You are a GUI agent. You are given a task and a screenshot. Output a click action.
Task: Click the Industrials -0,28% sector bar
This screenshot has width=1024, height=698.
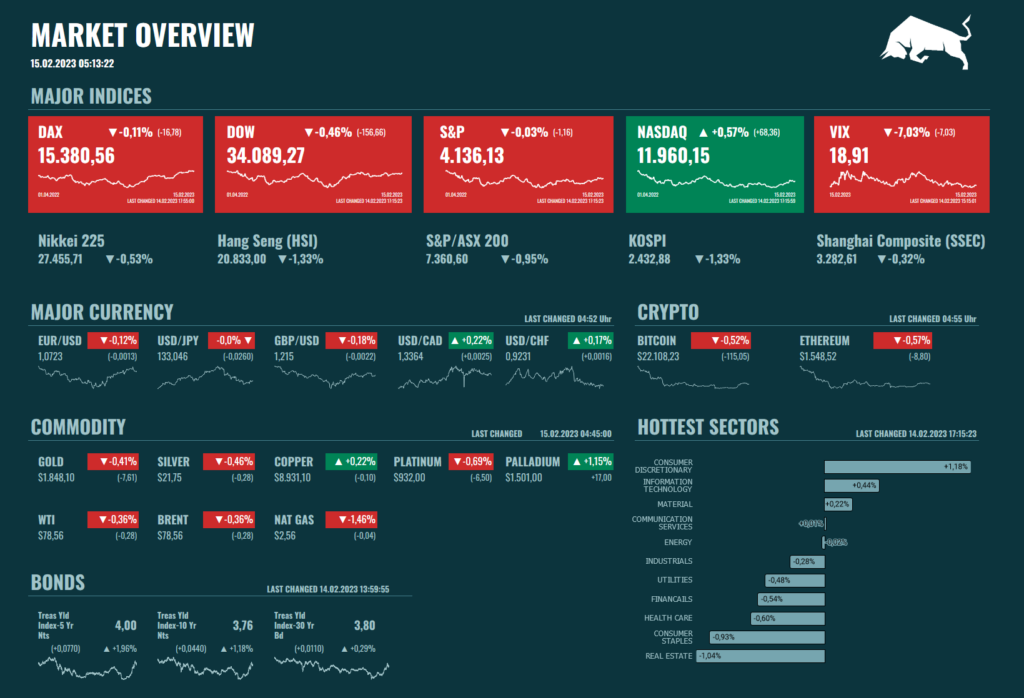807,562
